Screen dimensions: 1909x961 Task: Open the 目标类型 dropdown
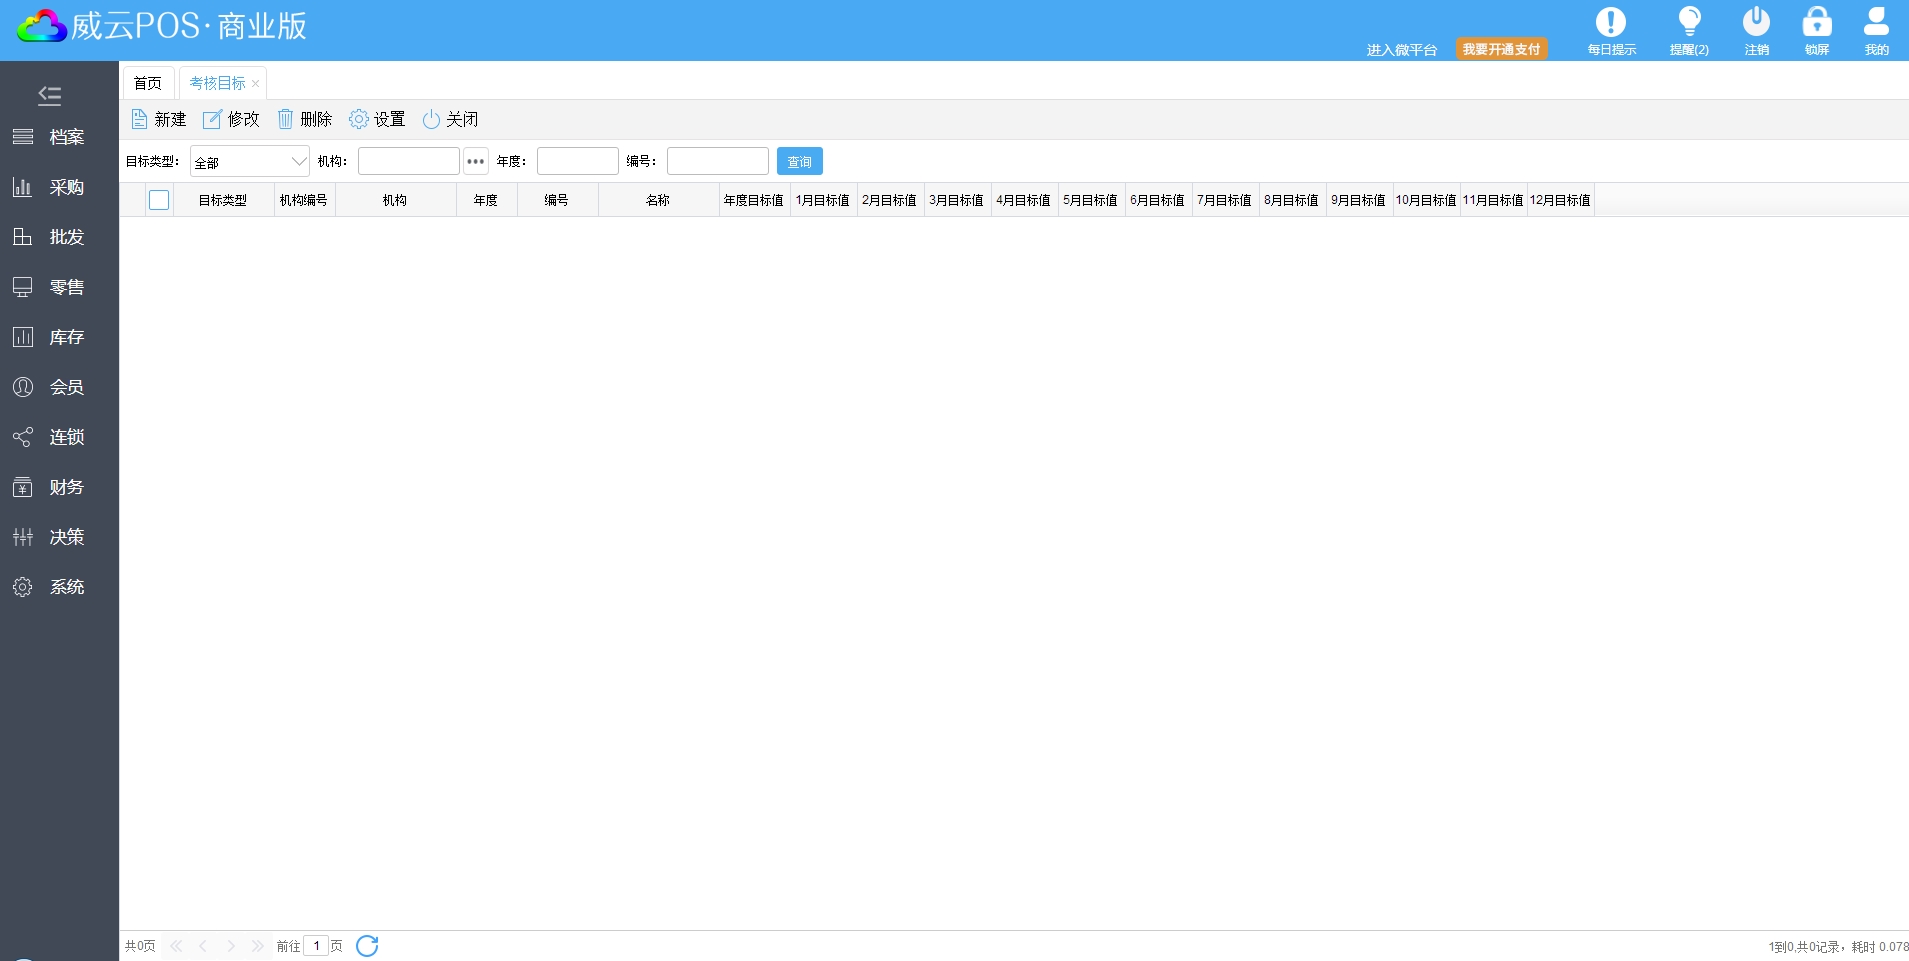pos(250,161)
